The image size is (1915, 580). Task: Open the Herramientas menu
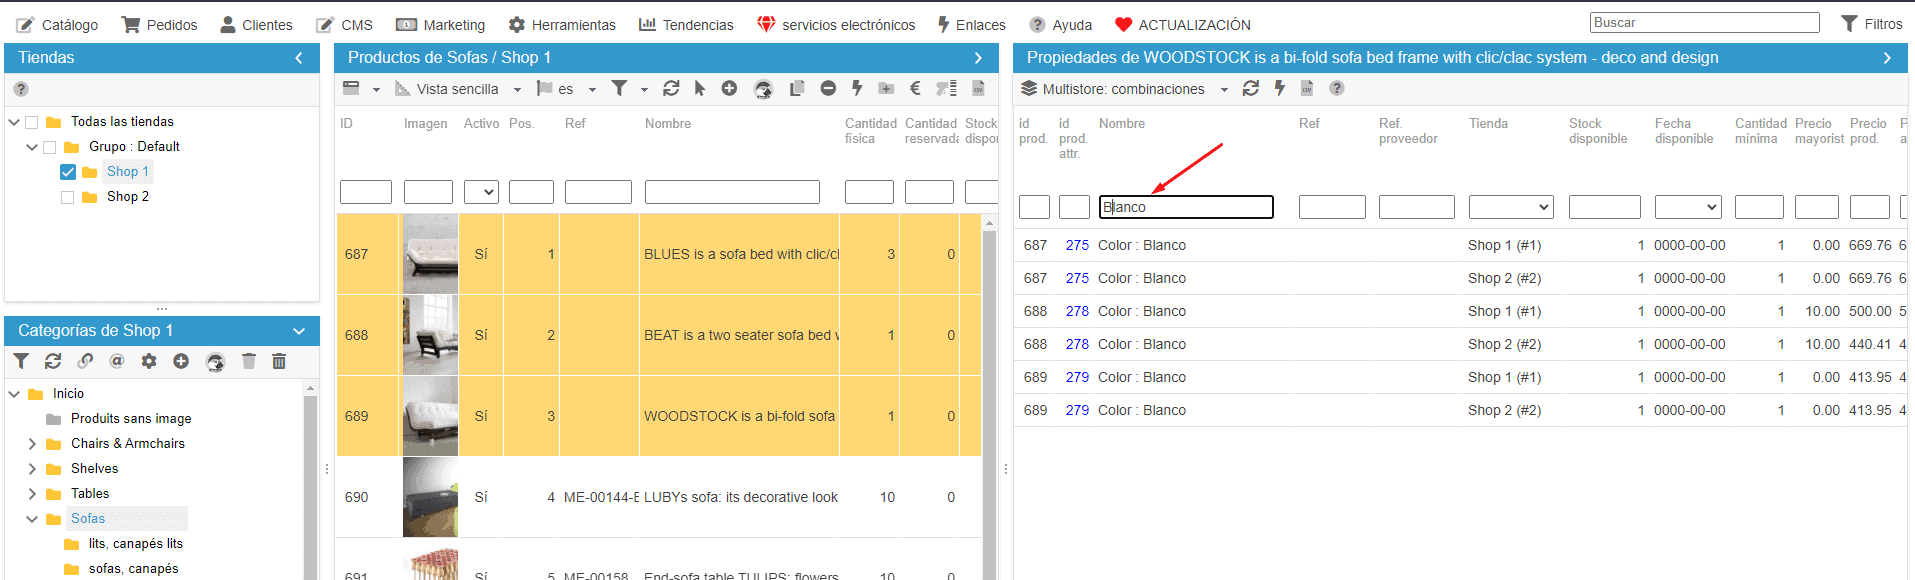[x=562, y=25]
